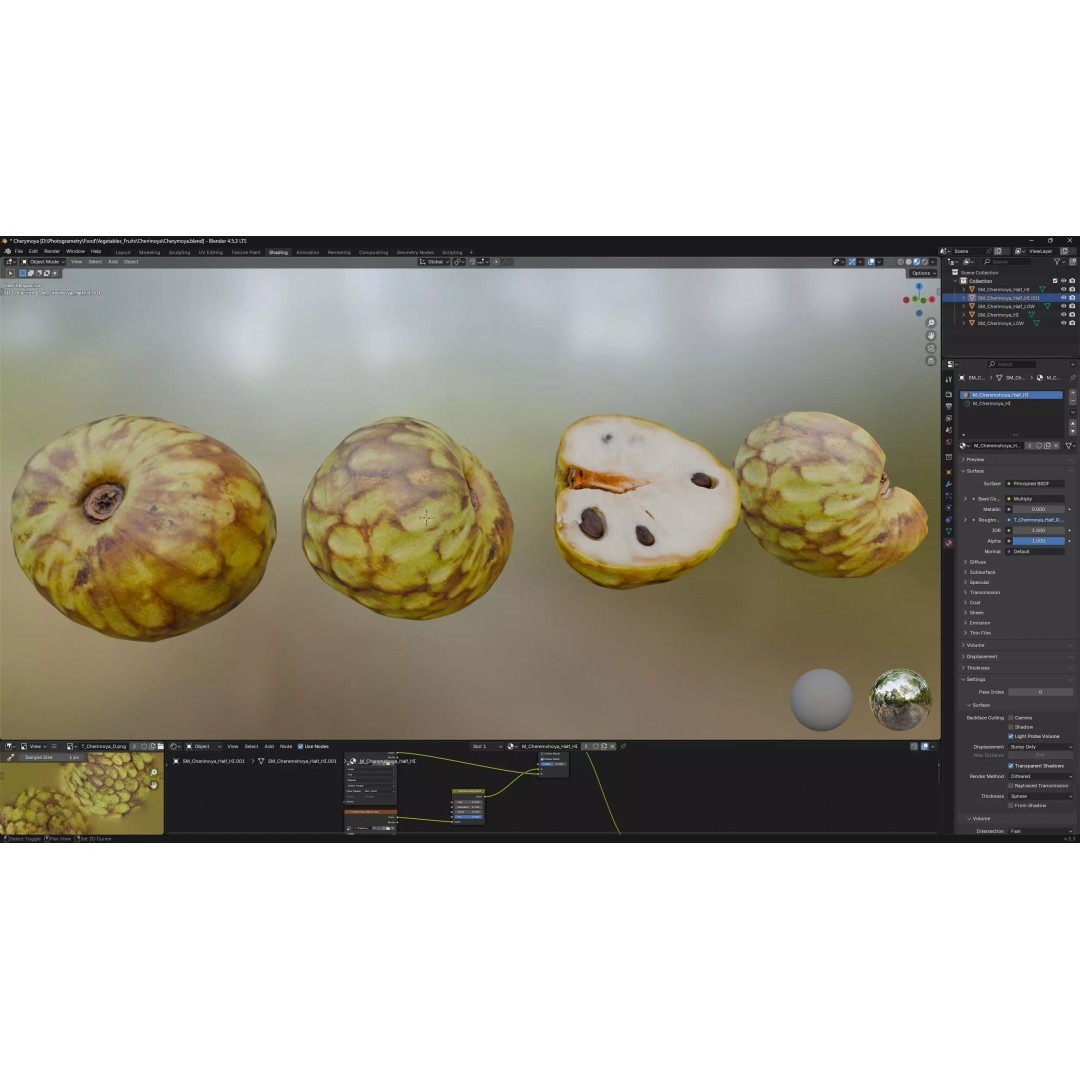Screen dimensions: 1080x1080
Task: Hide SM_Cherimoya_LOW with eye icon
Action: pyautogui.click(x=1063, y=322)
